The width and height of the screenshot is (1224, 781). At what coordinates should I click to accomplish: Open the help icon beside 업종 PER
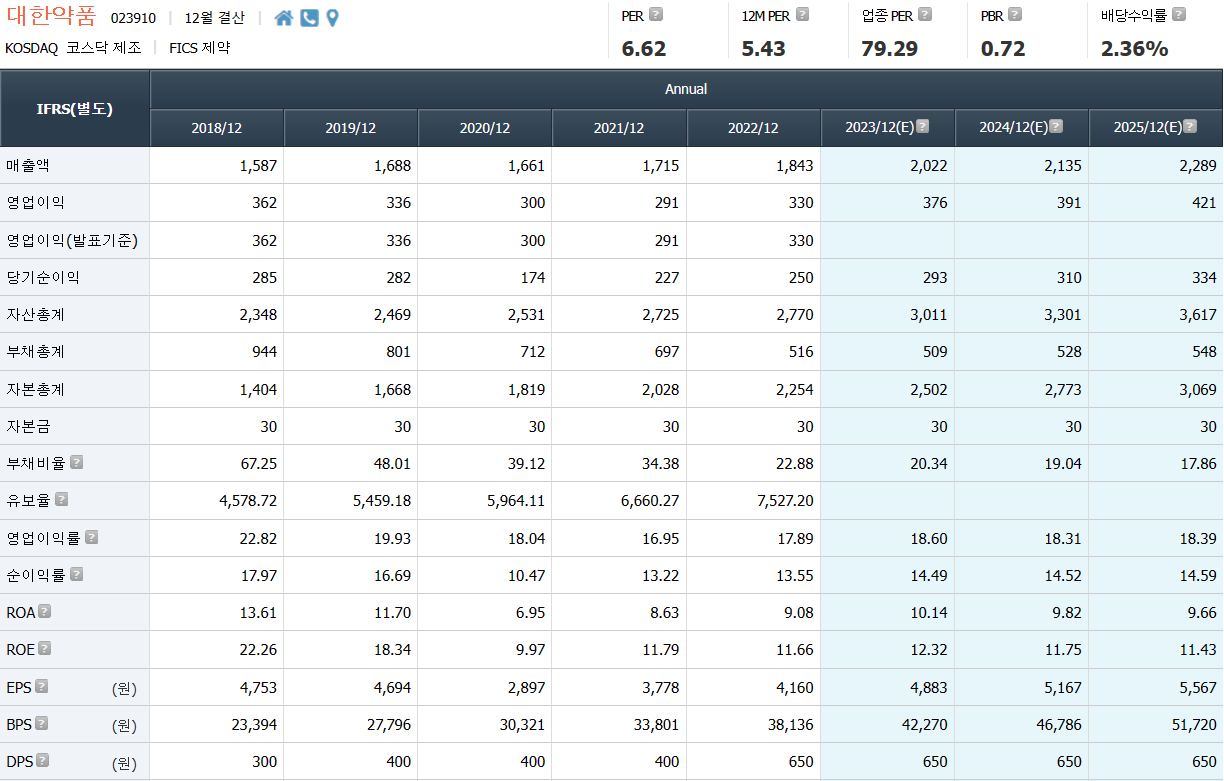coord(925,15)
